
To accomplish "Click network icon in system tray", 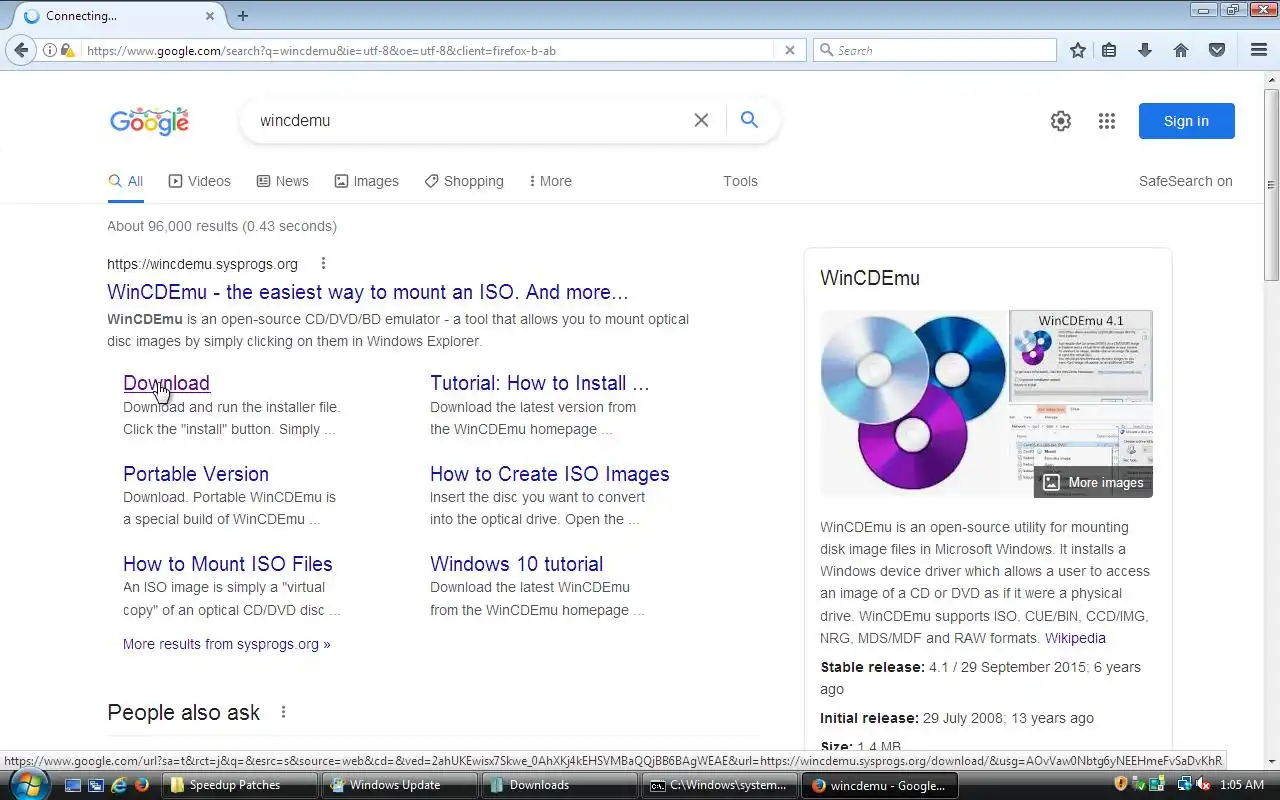I will point(1185,784).
